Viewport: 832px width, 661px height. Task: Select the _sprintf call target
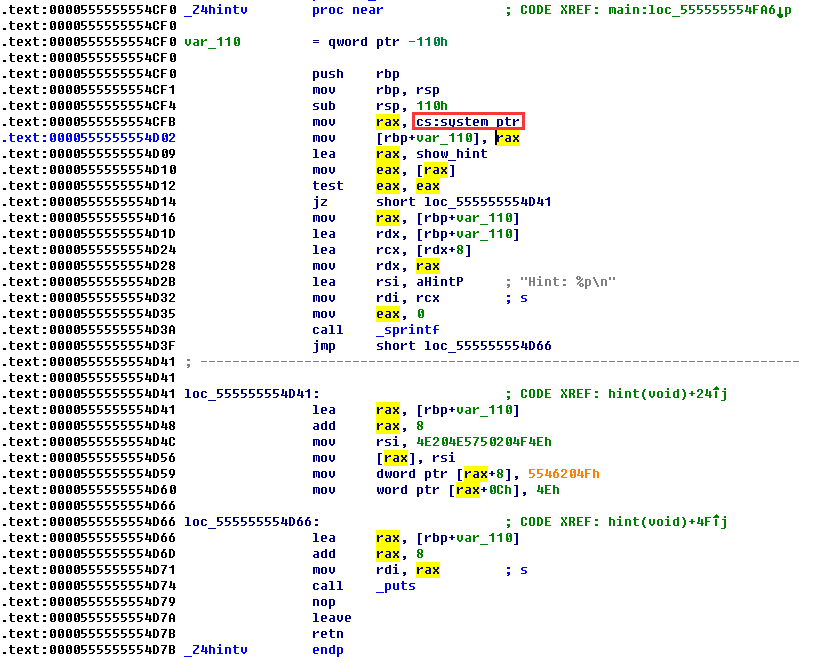[408, 330]
